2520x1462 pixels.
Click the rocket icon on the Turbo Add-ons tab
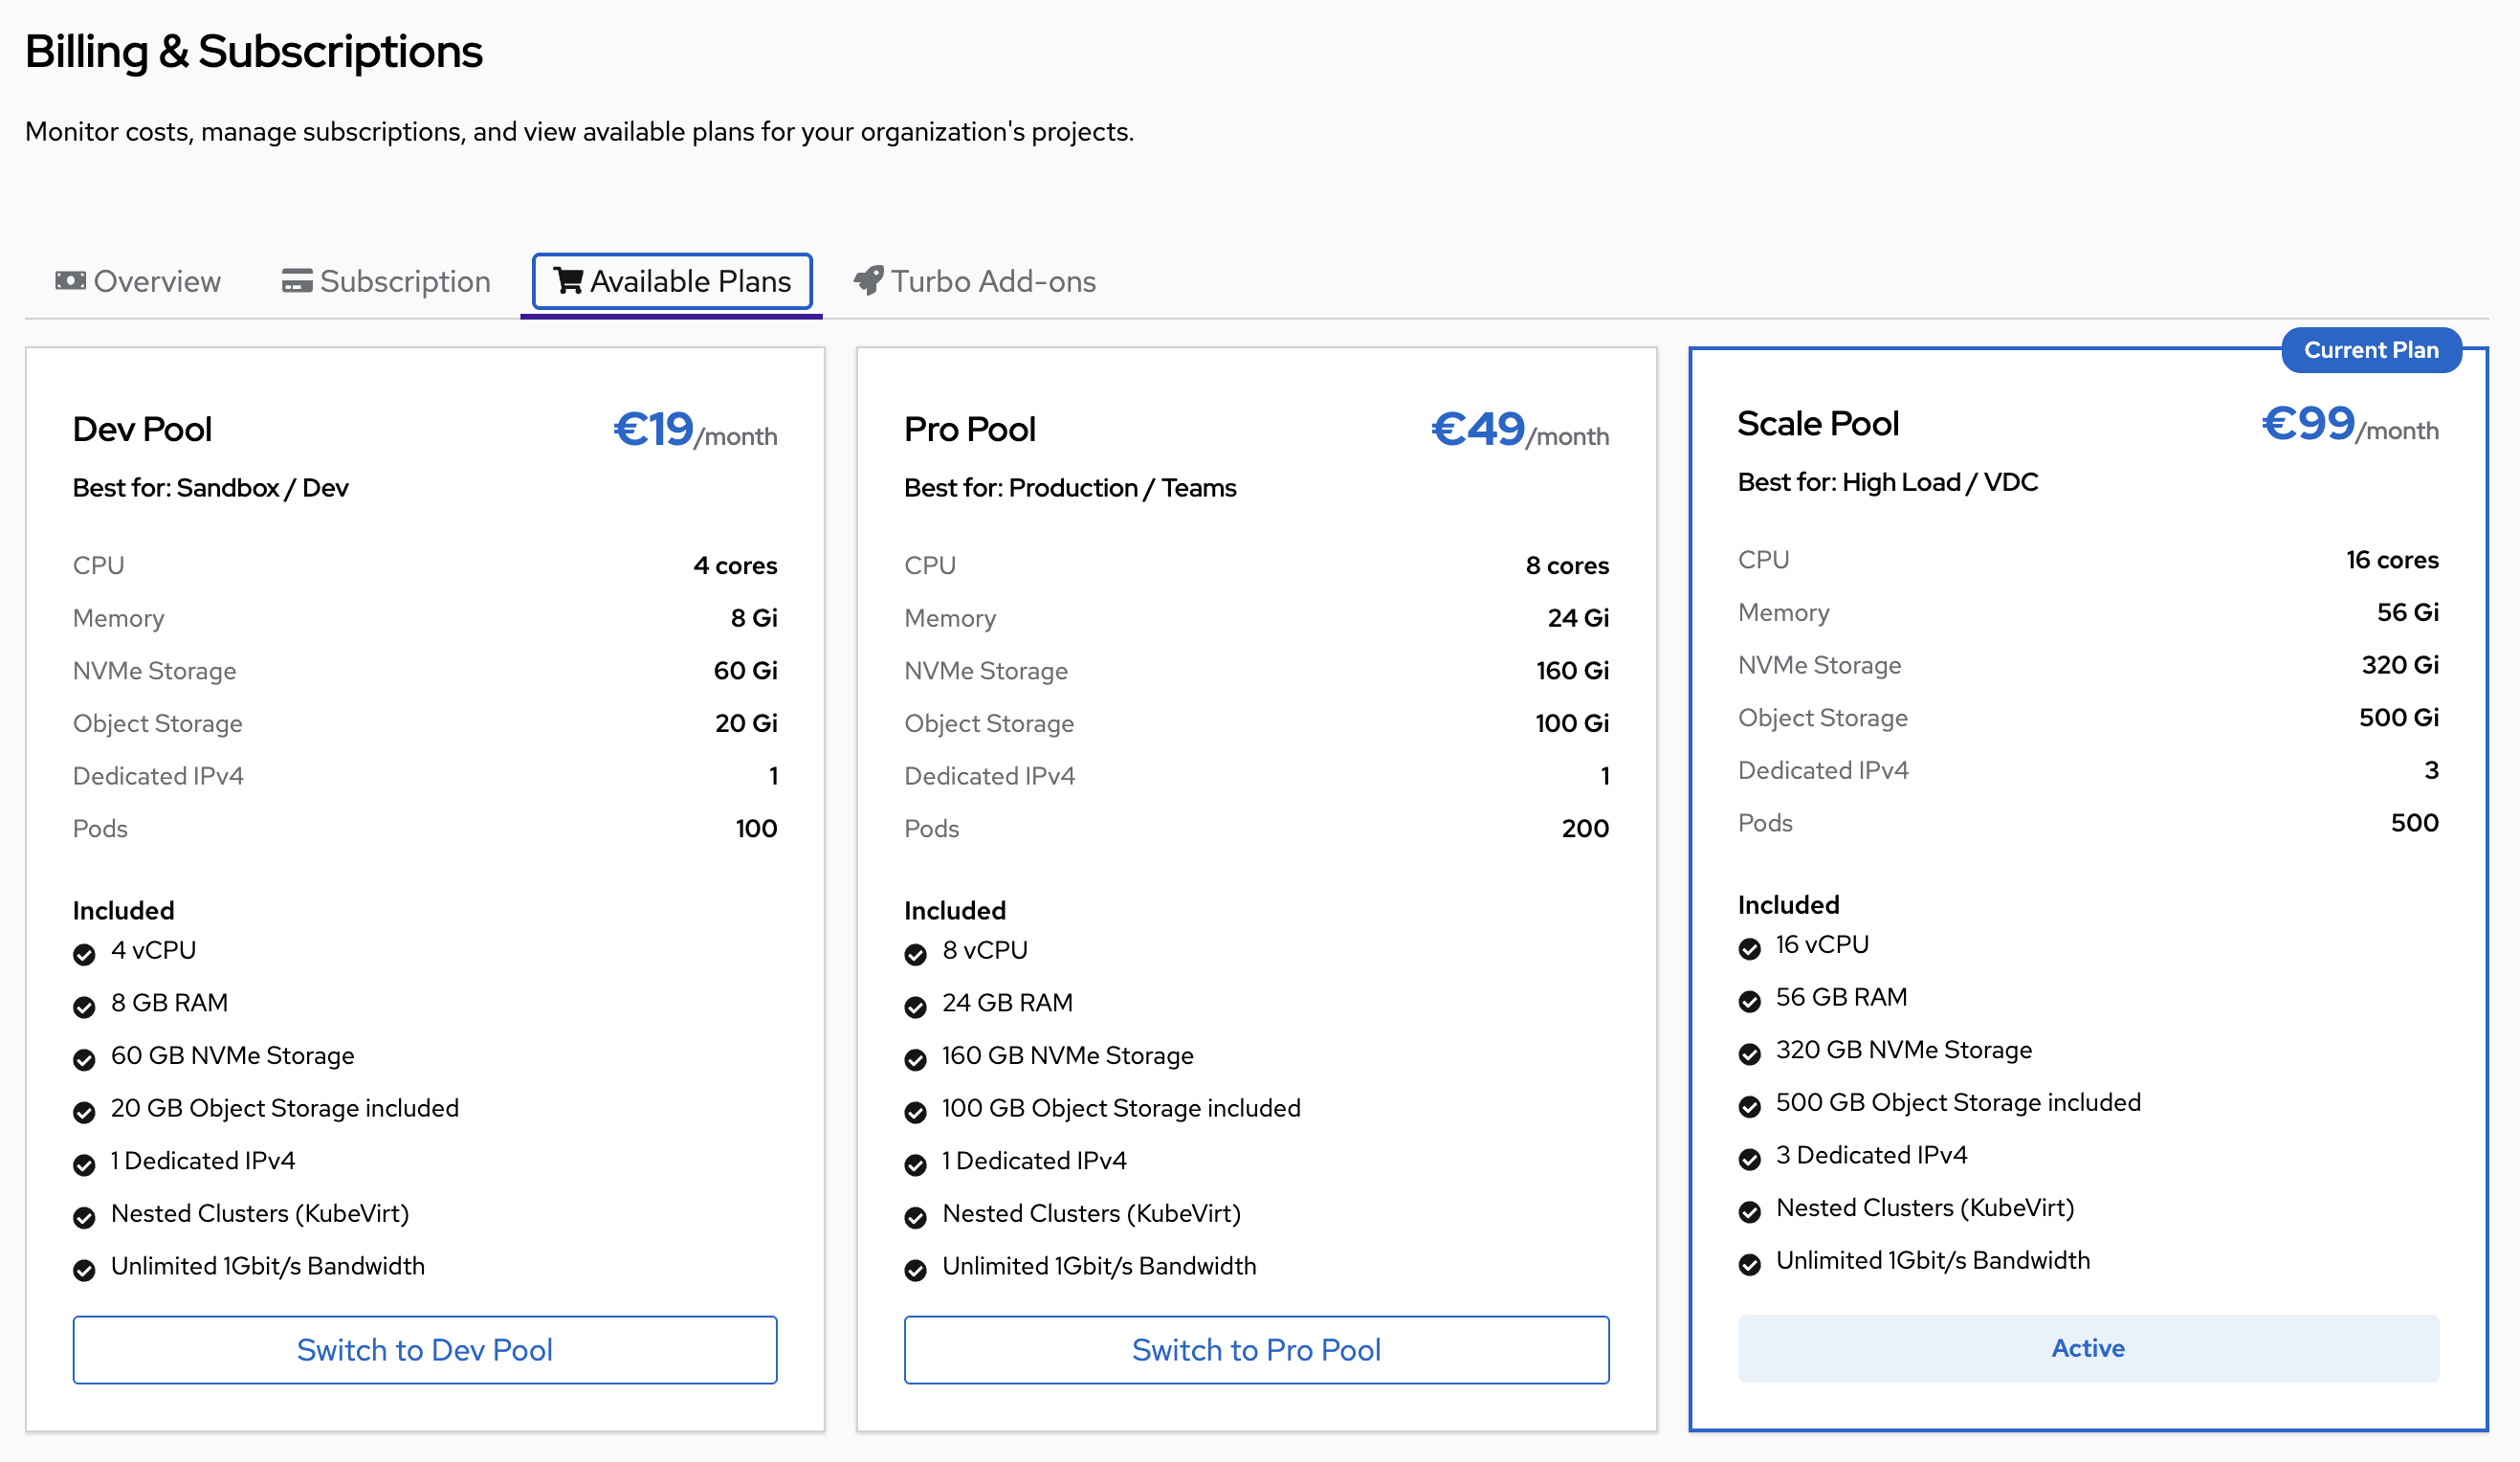point(868,281)
